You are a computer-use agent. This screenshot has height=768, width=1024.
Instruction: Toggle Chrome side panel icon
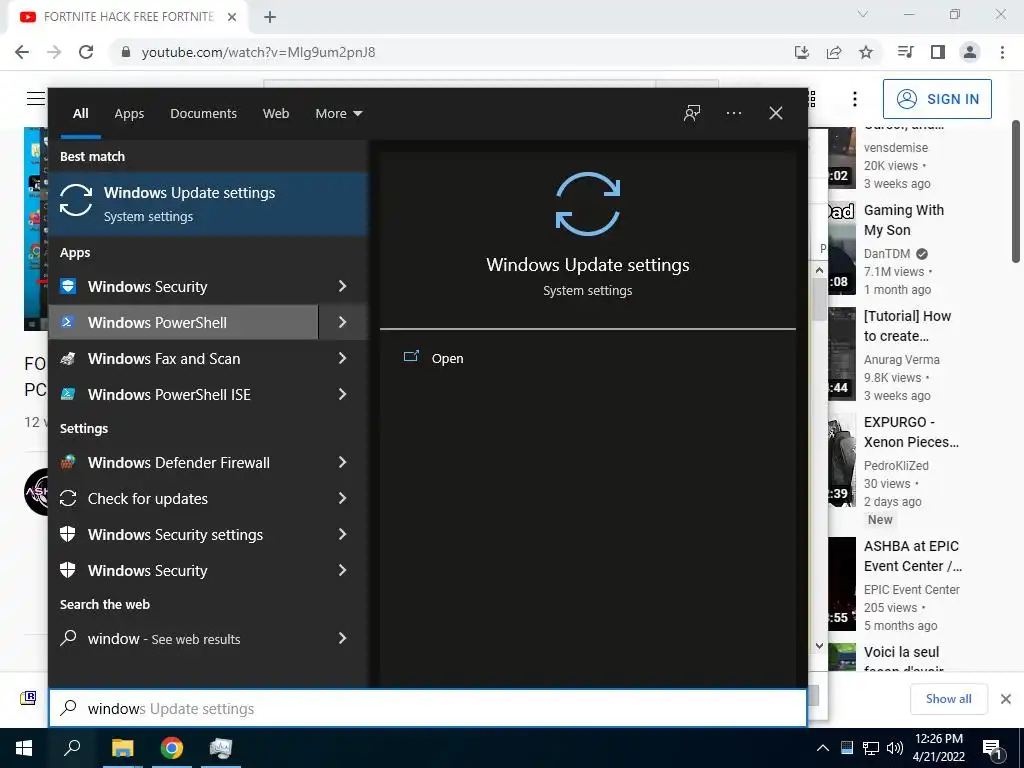[x=938, y=52]
